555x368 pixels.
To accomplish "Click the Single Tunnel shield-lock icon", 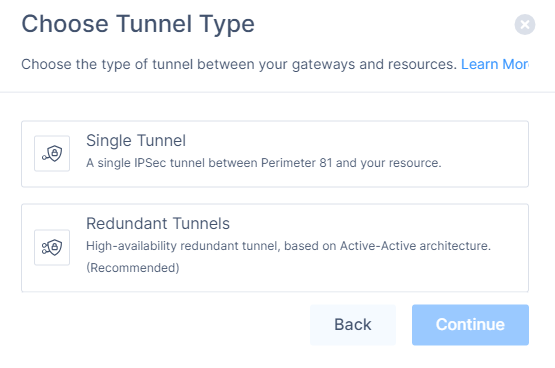I will click(52, 154).
